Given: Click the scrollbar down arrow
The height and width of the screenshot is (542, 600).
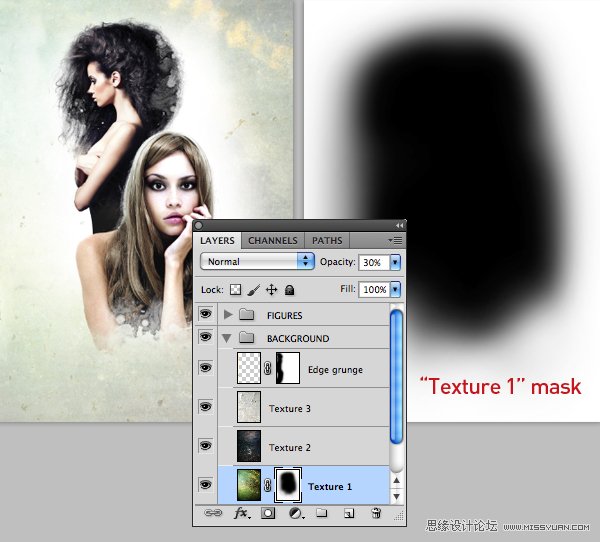Looking at the screenshot, I should [397, 496].
